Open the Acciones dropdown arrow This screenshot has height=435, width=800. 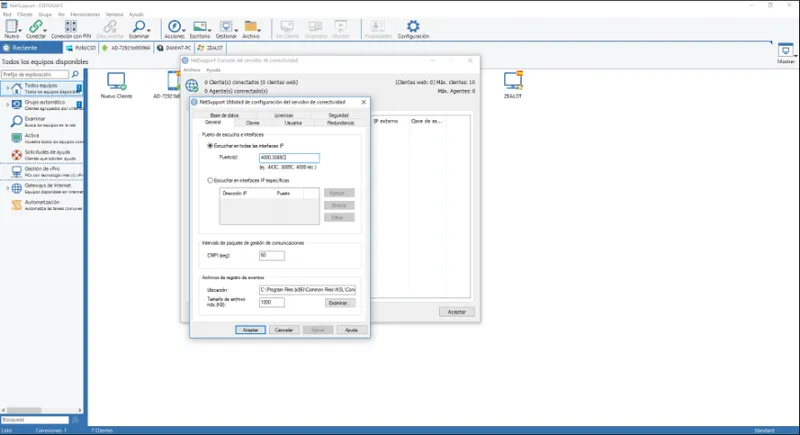point(183,30)
